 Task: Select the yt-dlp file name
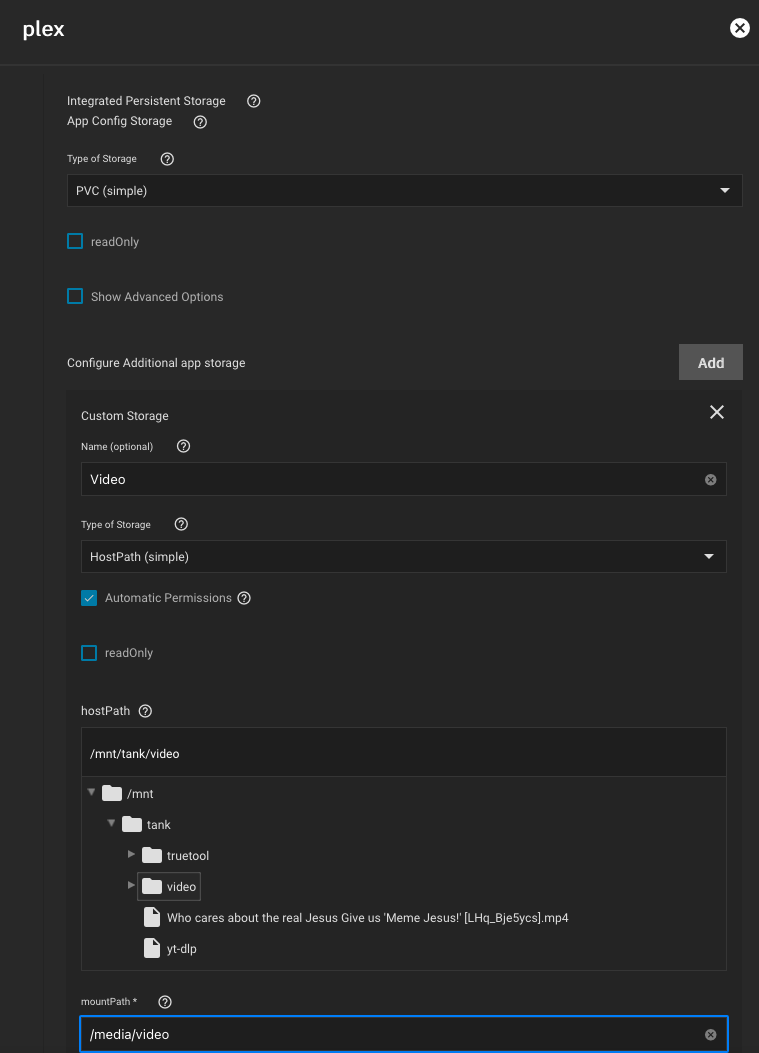tap(181, 950)
